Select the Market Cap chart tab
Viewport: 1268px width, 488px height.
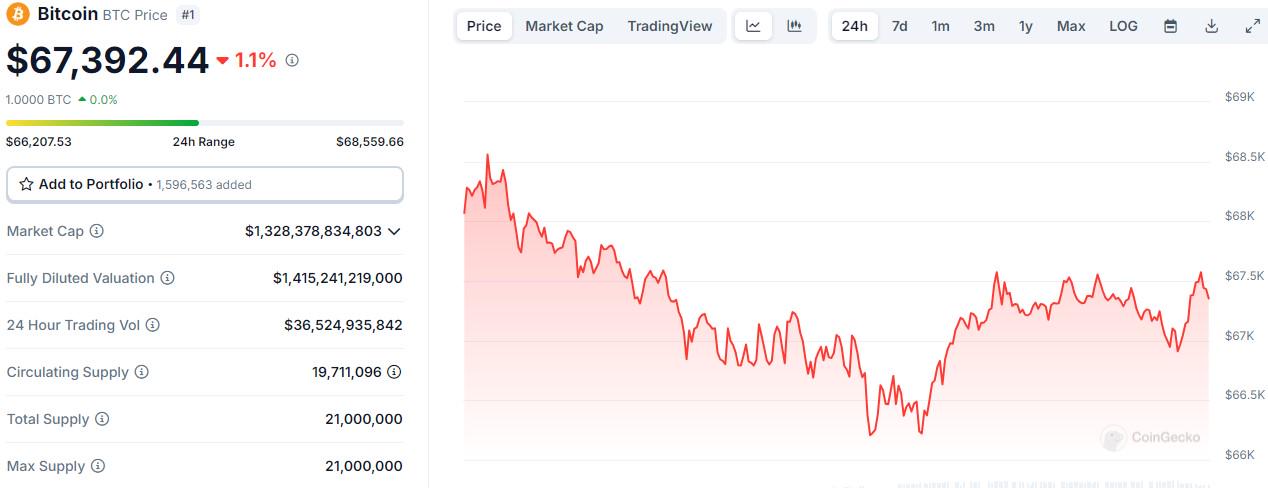tap(564, 26)
